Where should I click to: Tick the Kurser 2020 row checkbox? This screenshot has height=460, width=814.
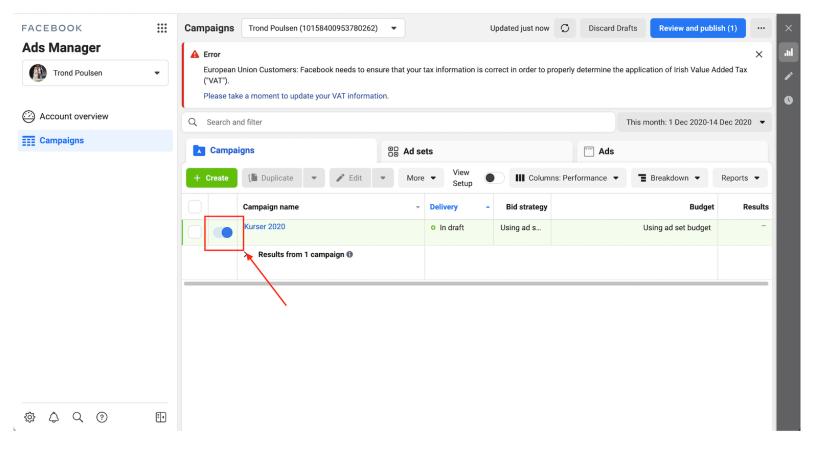pos(195,232)
